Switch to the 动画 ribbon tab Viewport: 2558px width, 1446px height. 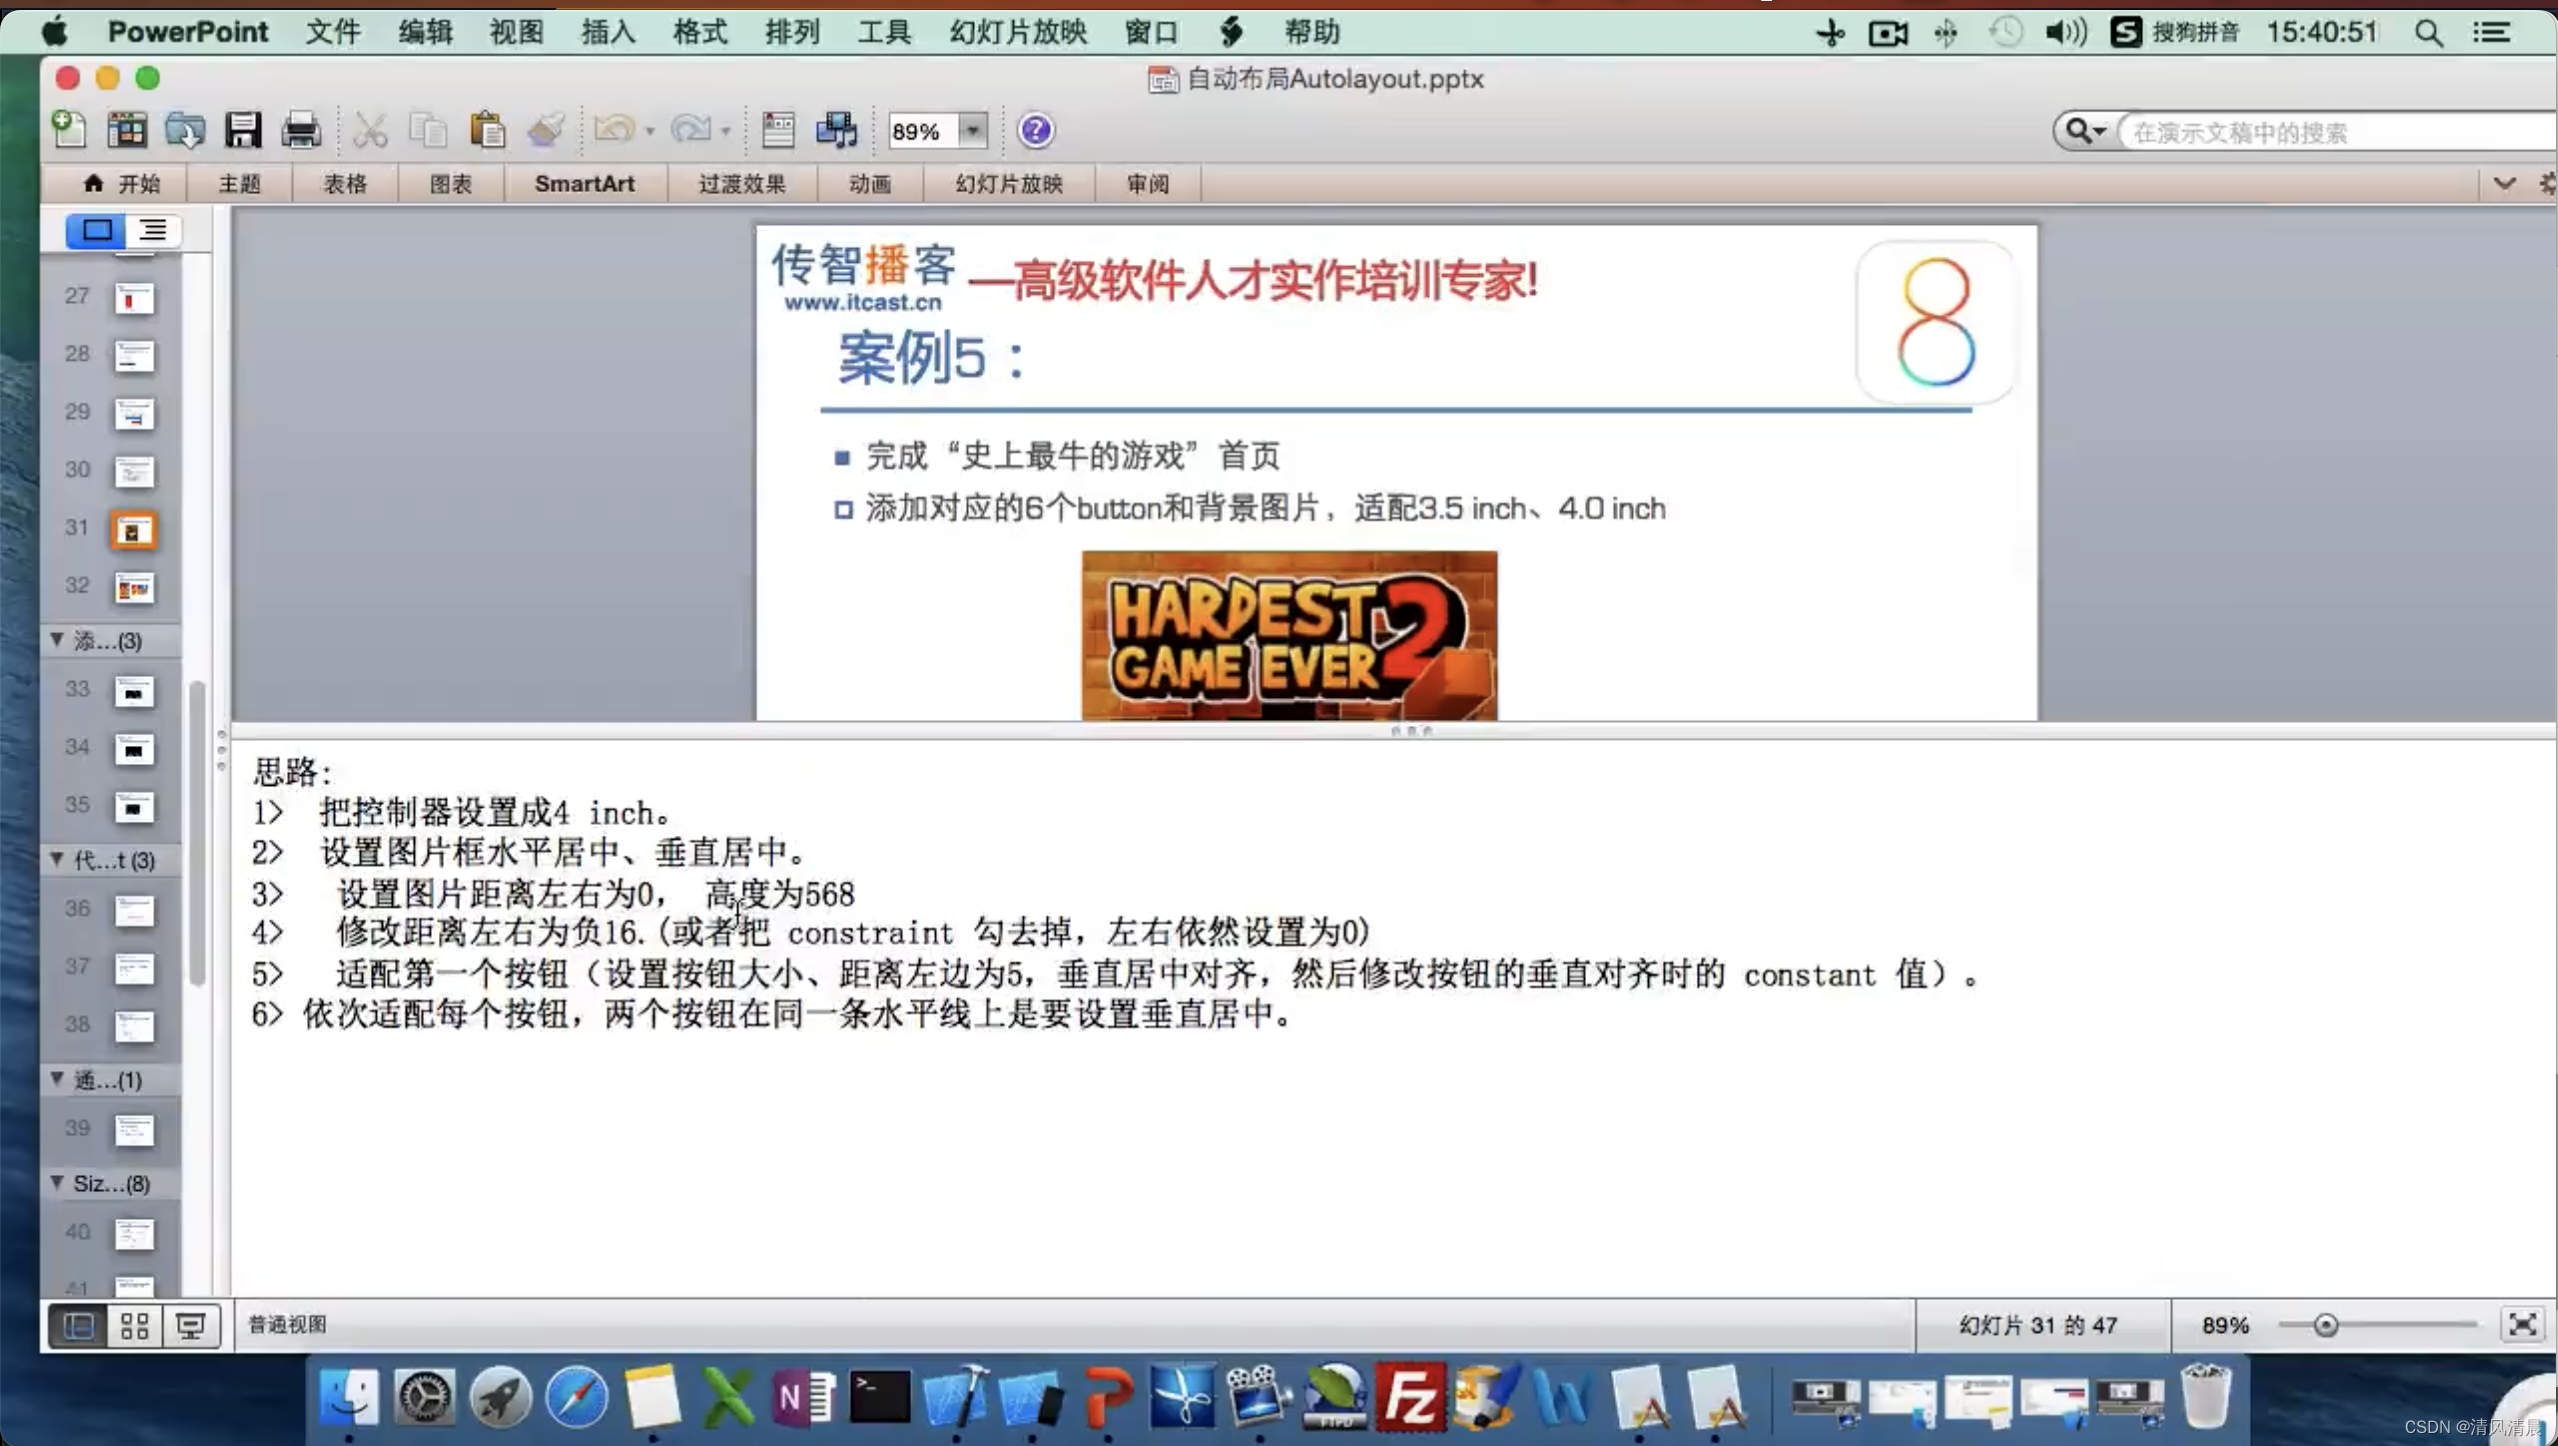870,184
